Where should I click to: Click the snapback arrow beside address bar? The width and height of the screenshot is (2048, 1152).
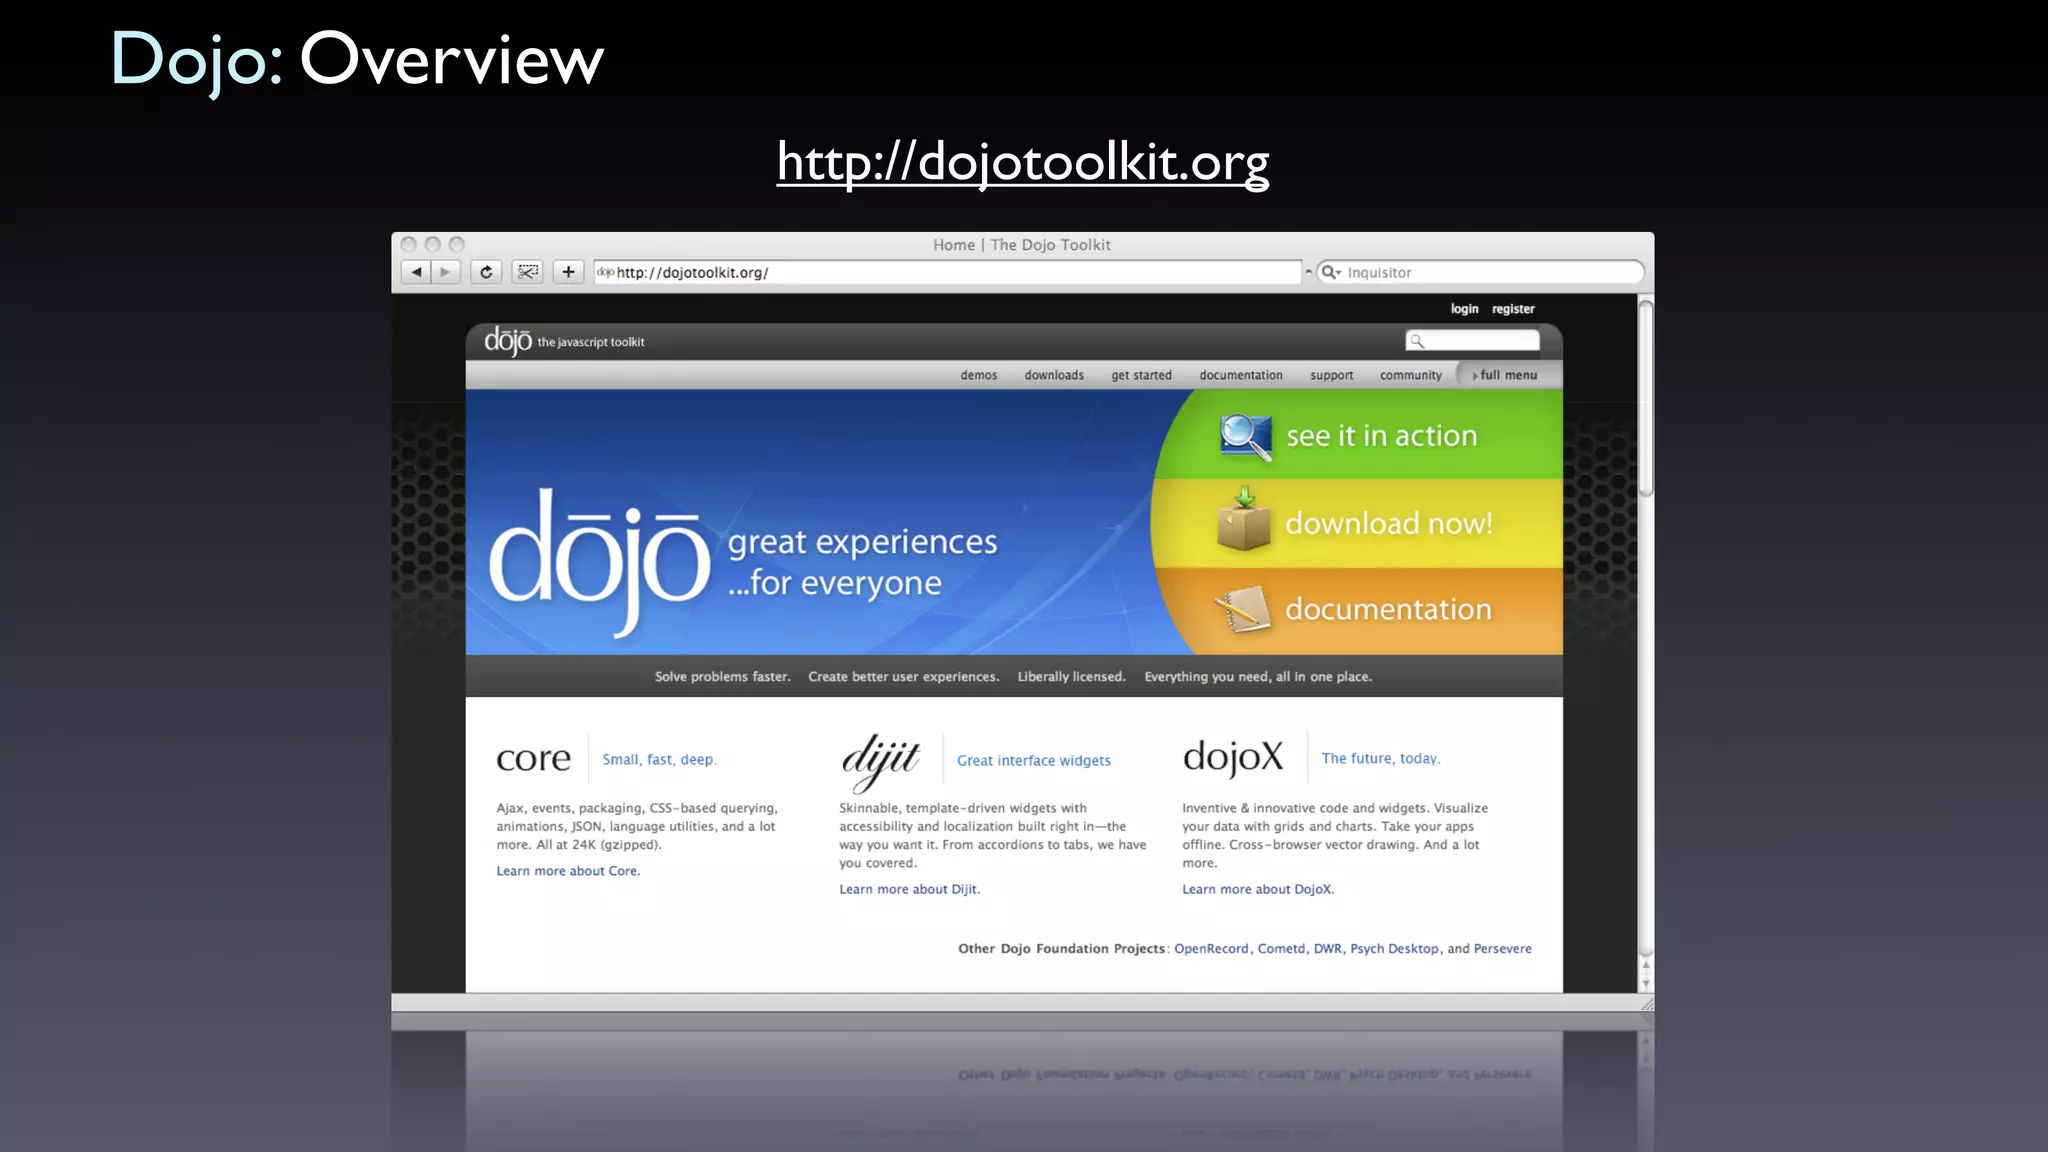pos(1308,272)
